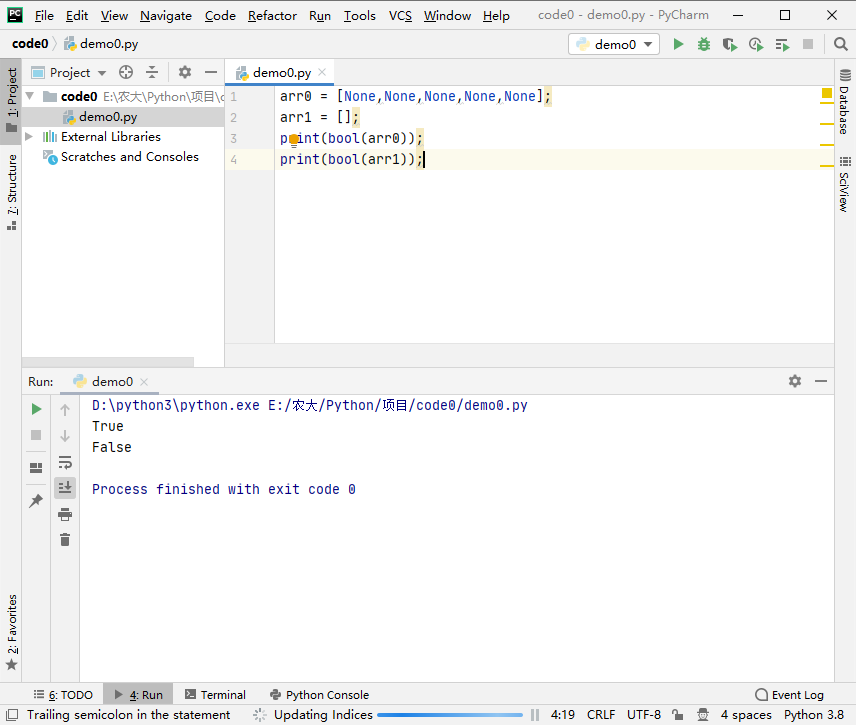Screen dimensions: 856x725
Task: Toggle pin tab in Run panel
Action: point(36,501)
